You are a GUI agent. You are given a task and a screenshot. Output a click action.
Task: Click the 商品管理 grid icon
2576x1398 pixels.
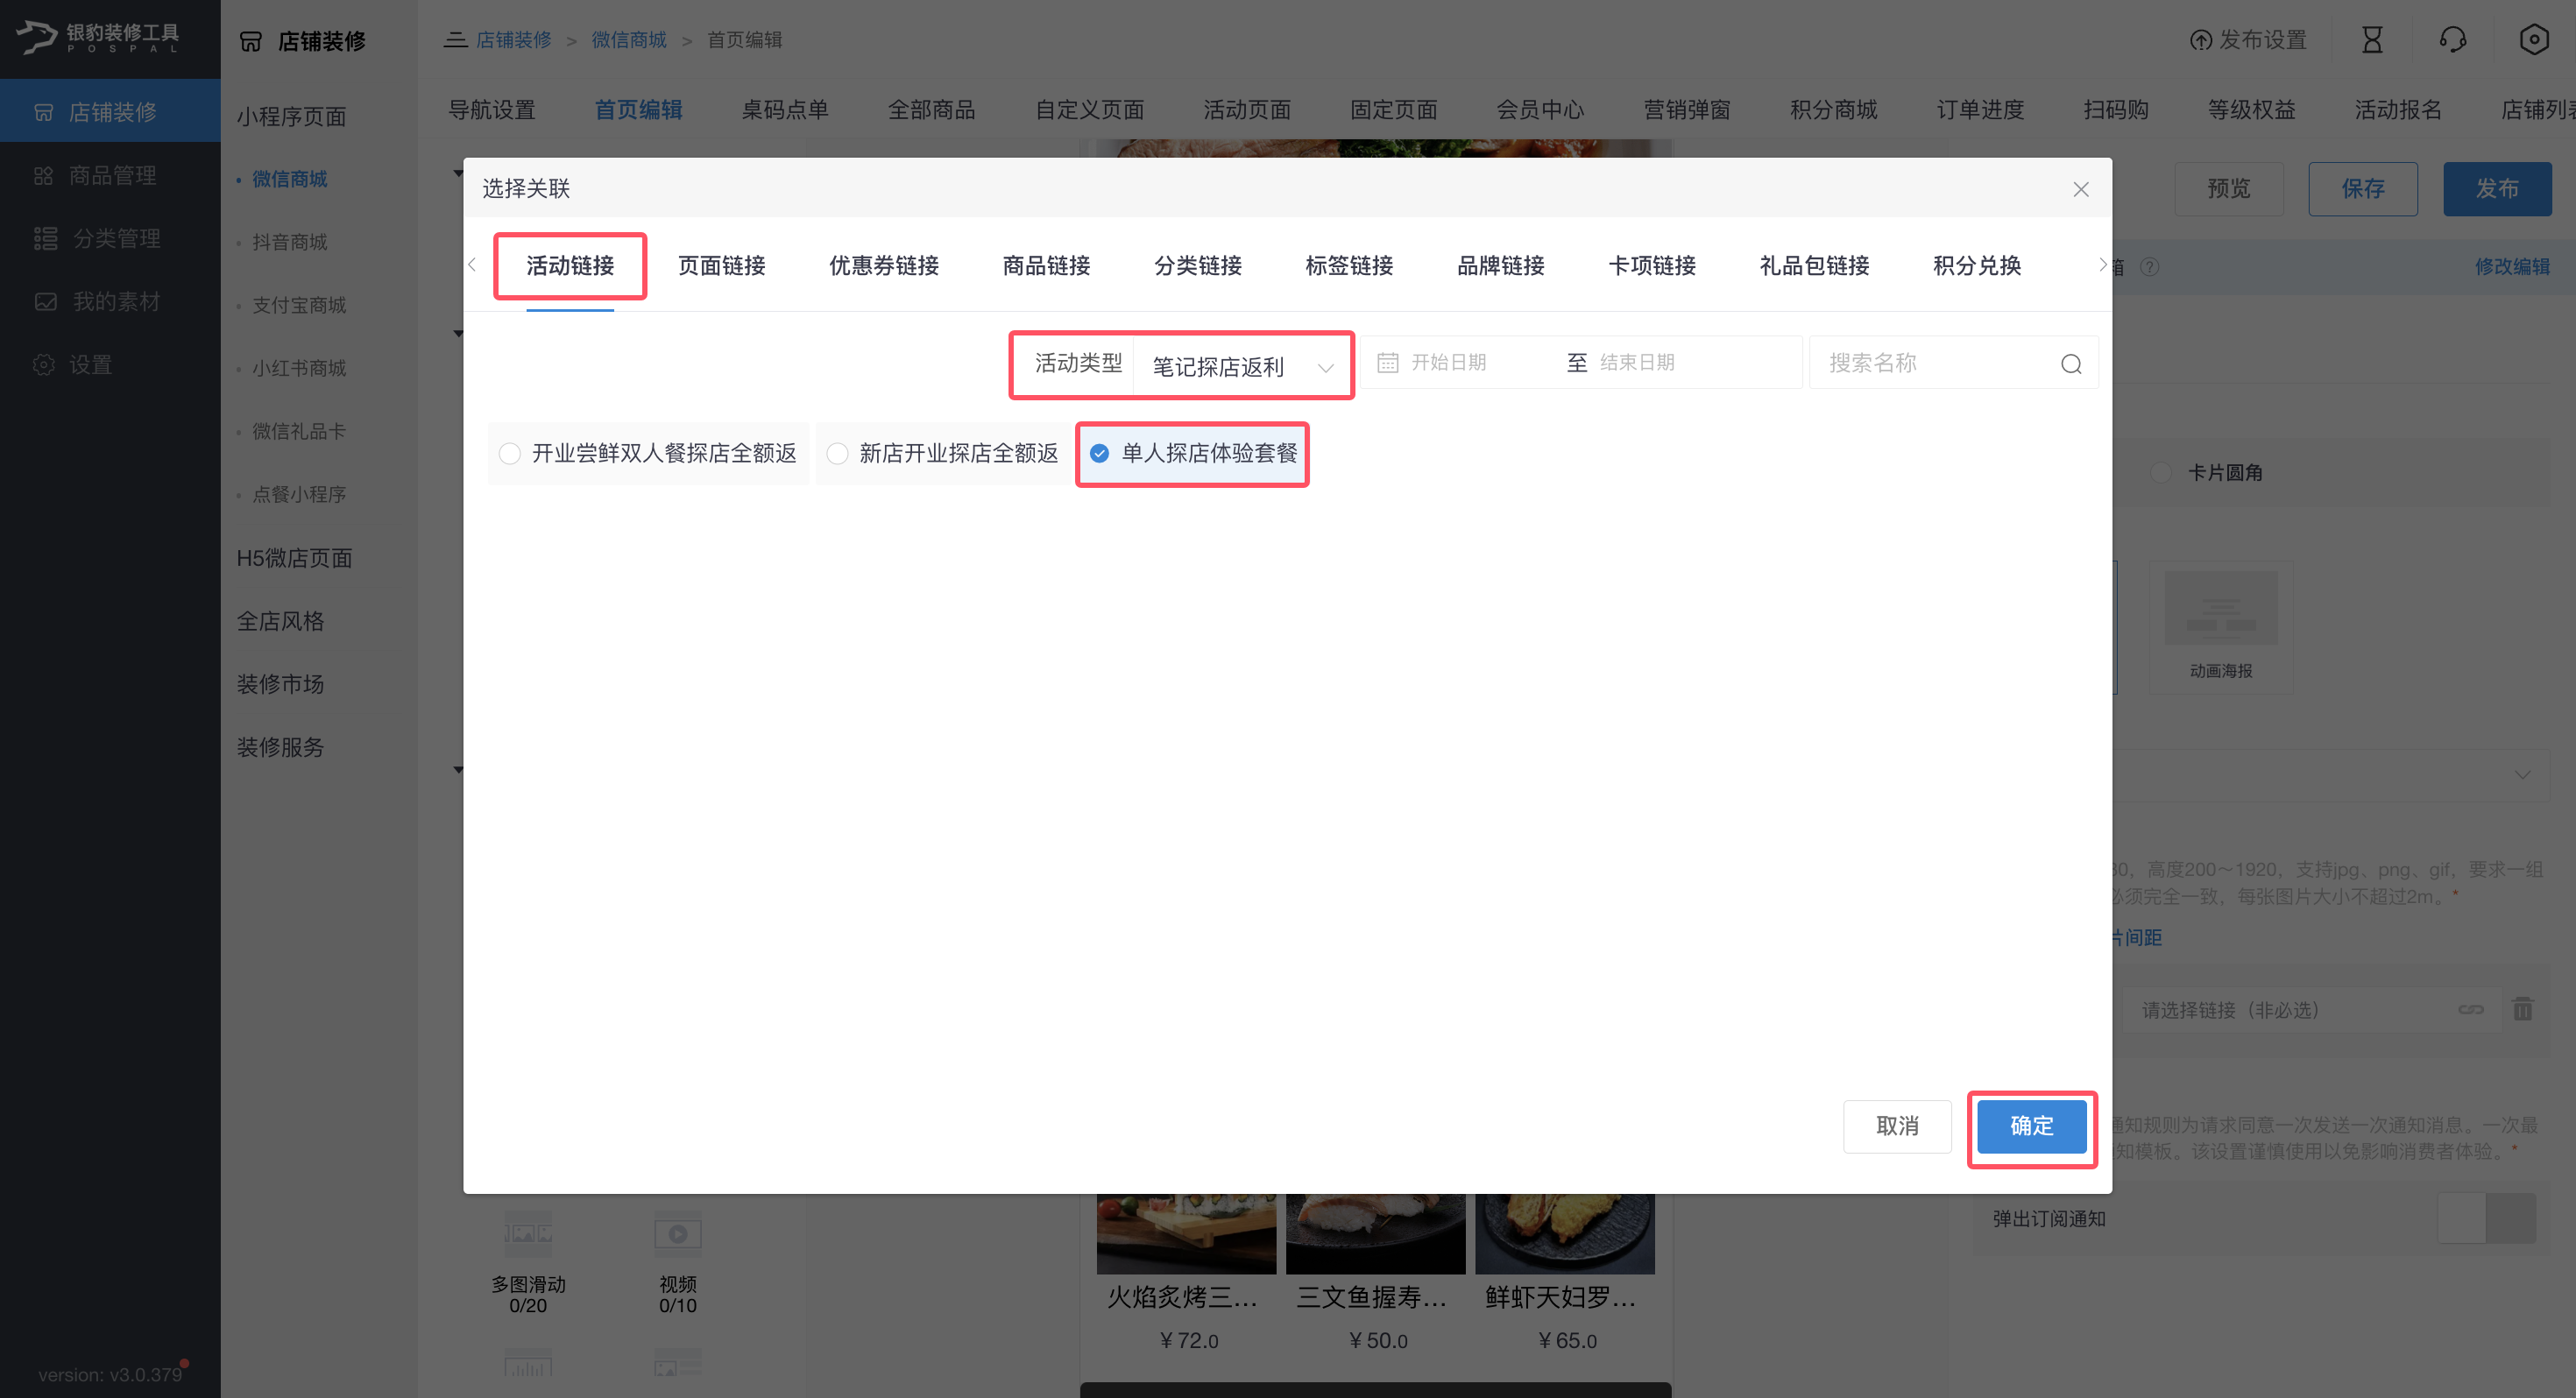click(x=43, y=176)
